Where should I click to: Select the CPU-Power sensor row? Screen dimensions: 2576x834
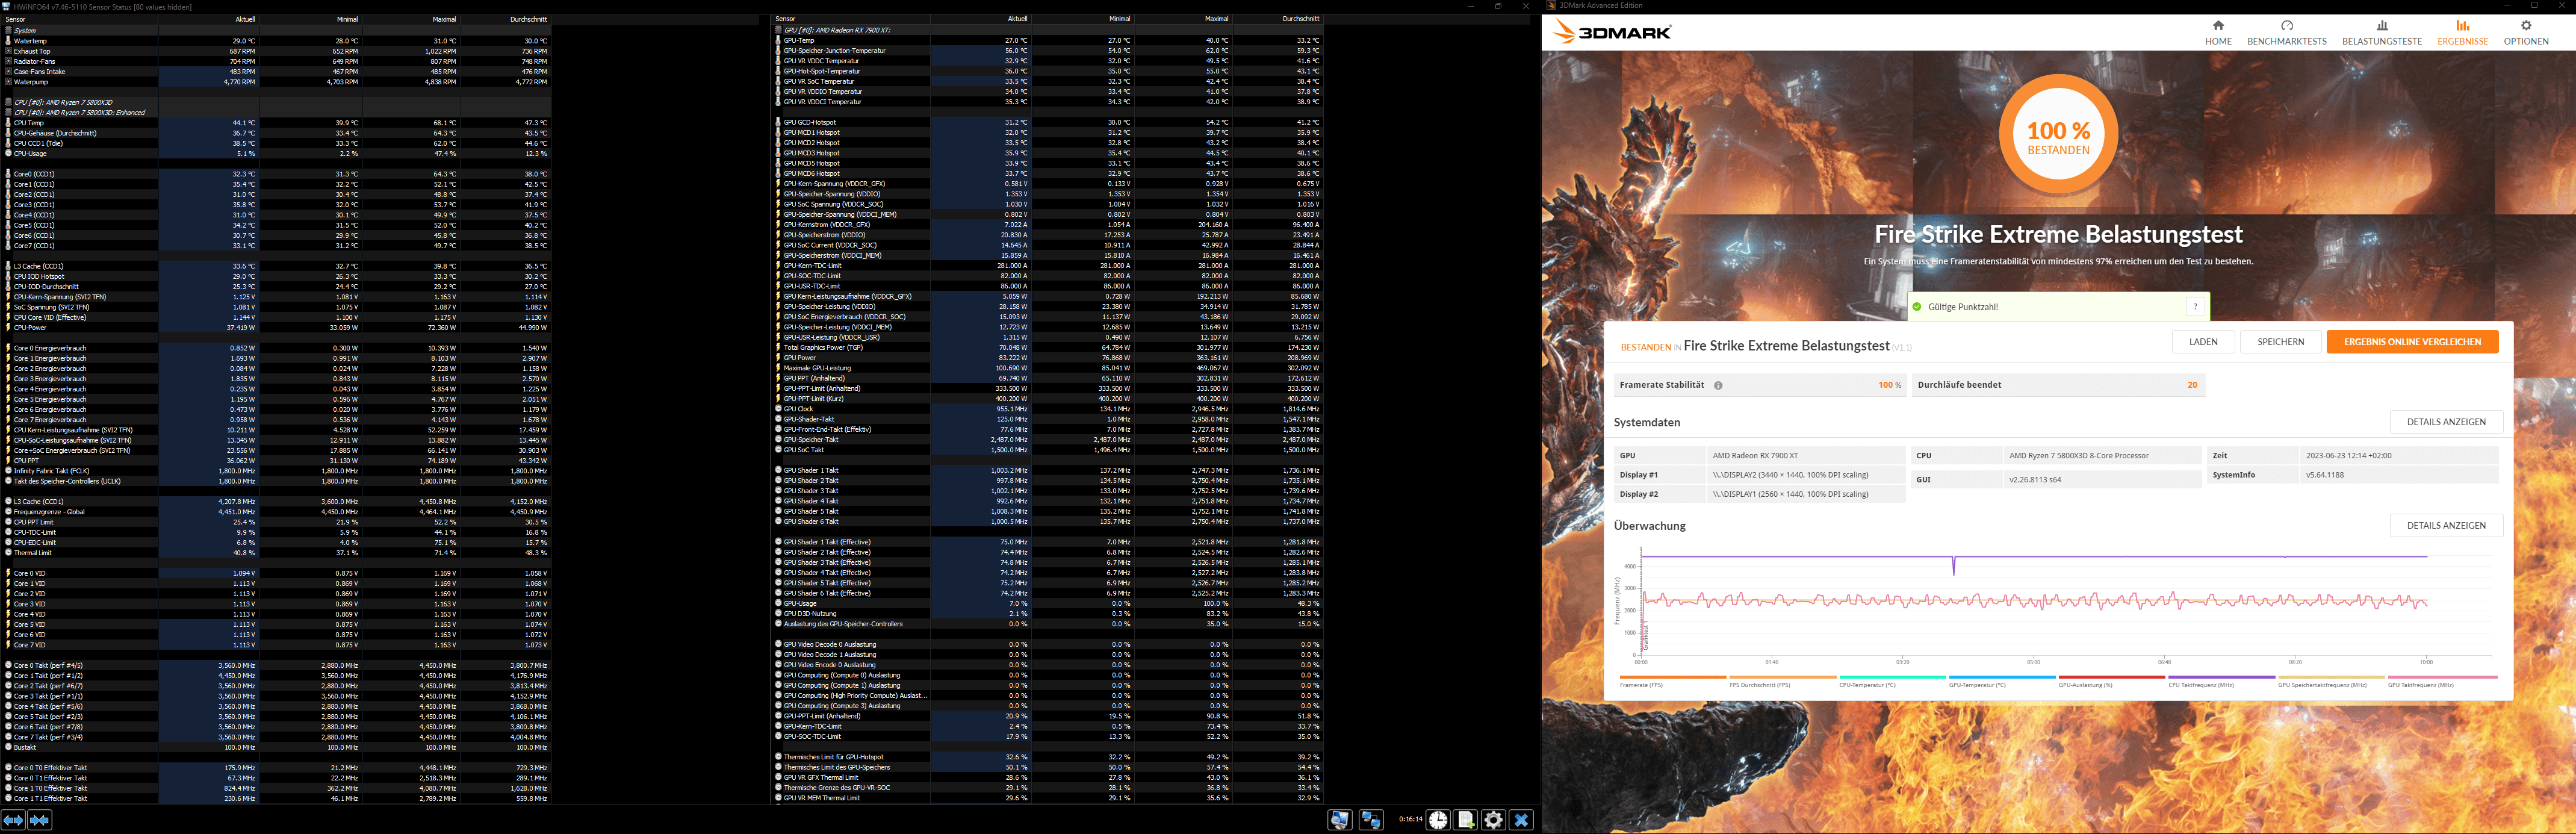(277, 328)
